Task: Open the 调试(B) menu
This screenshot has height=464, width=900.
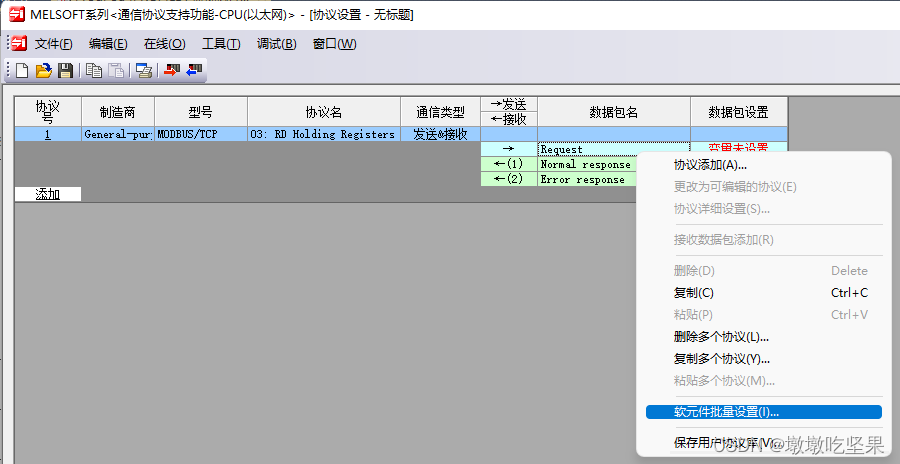Action: (x=277, y=44)
